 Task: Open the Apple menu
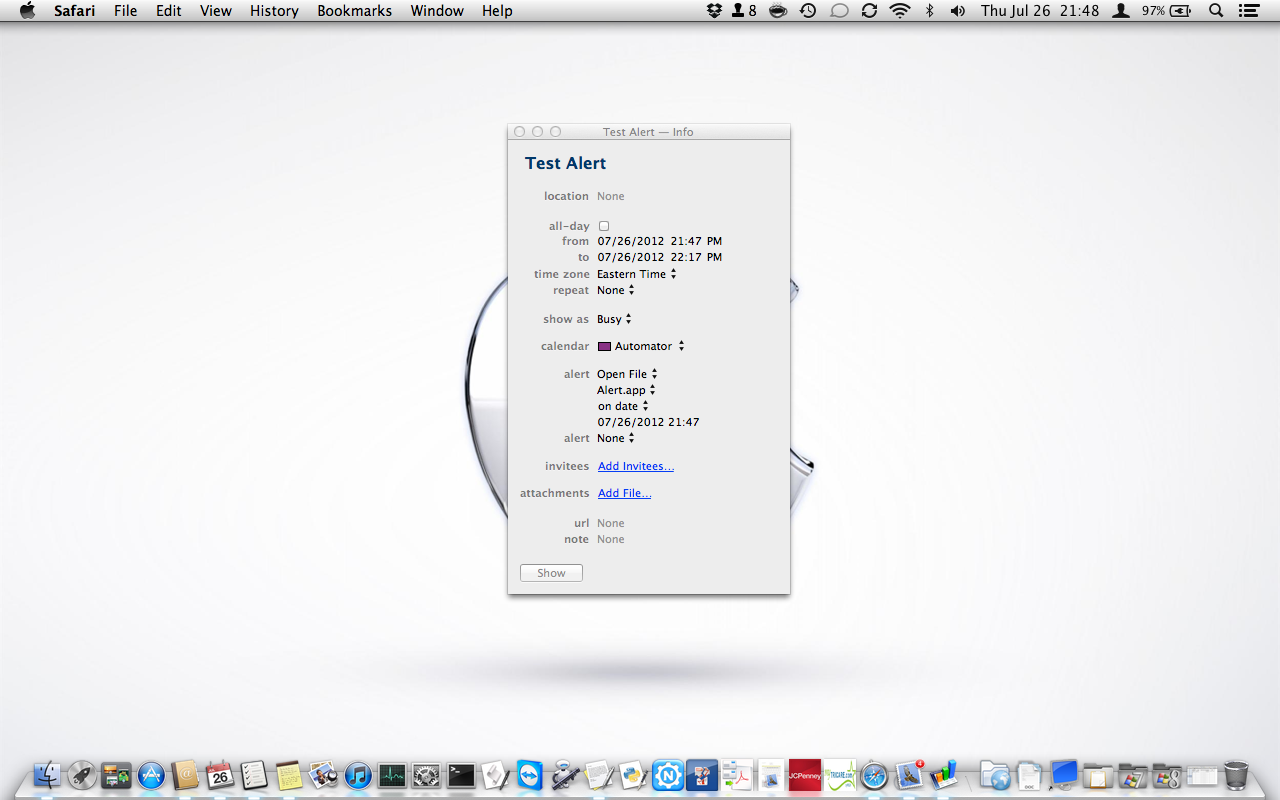(27, 11)
